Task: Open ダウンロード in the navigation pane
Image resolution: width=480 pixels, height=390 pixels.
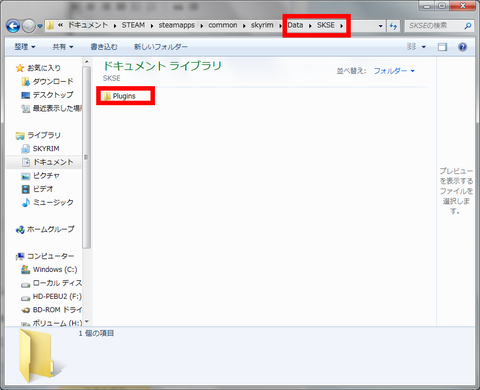Action: (x=53, y=81)
